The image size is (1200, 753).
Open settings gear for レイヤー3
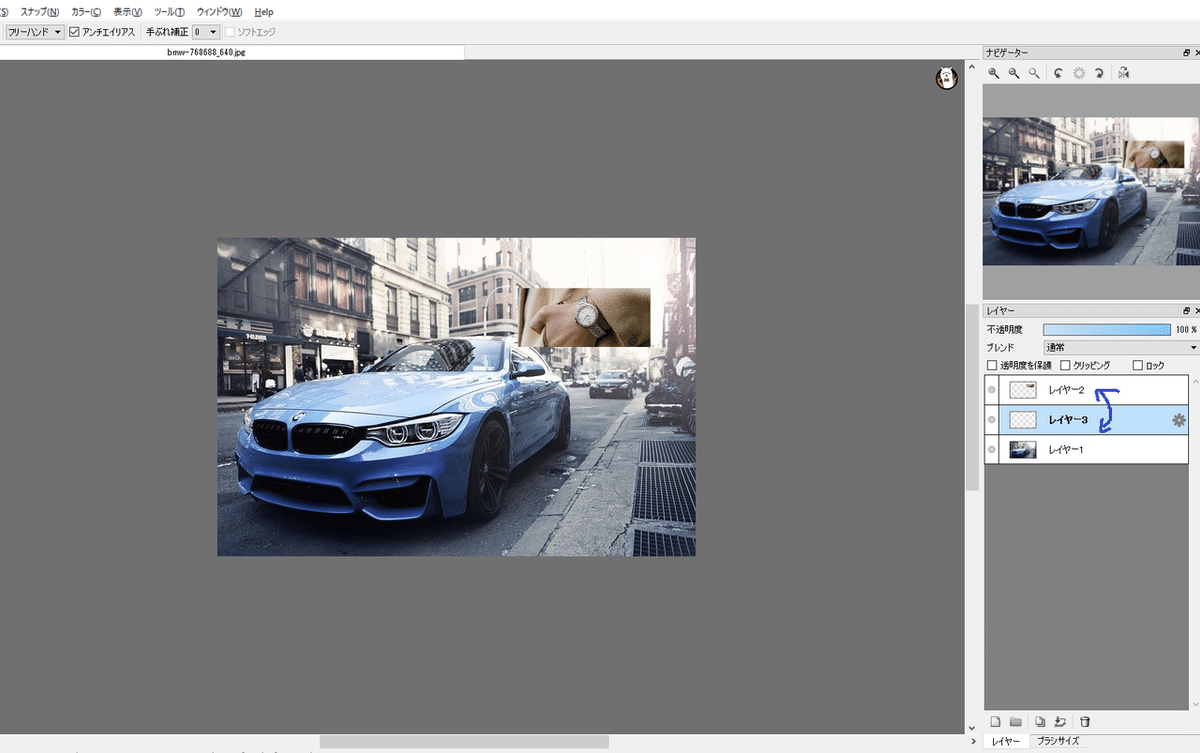(1179, 421)
